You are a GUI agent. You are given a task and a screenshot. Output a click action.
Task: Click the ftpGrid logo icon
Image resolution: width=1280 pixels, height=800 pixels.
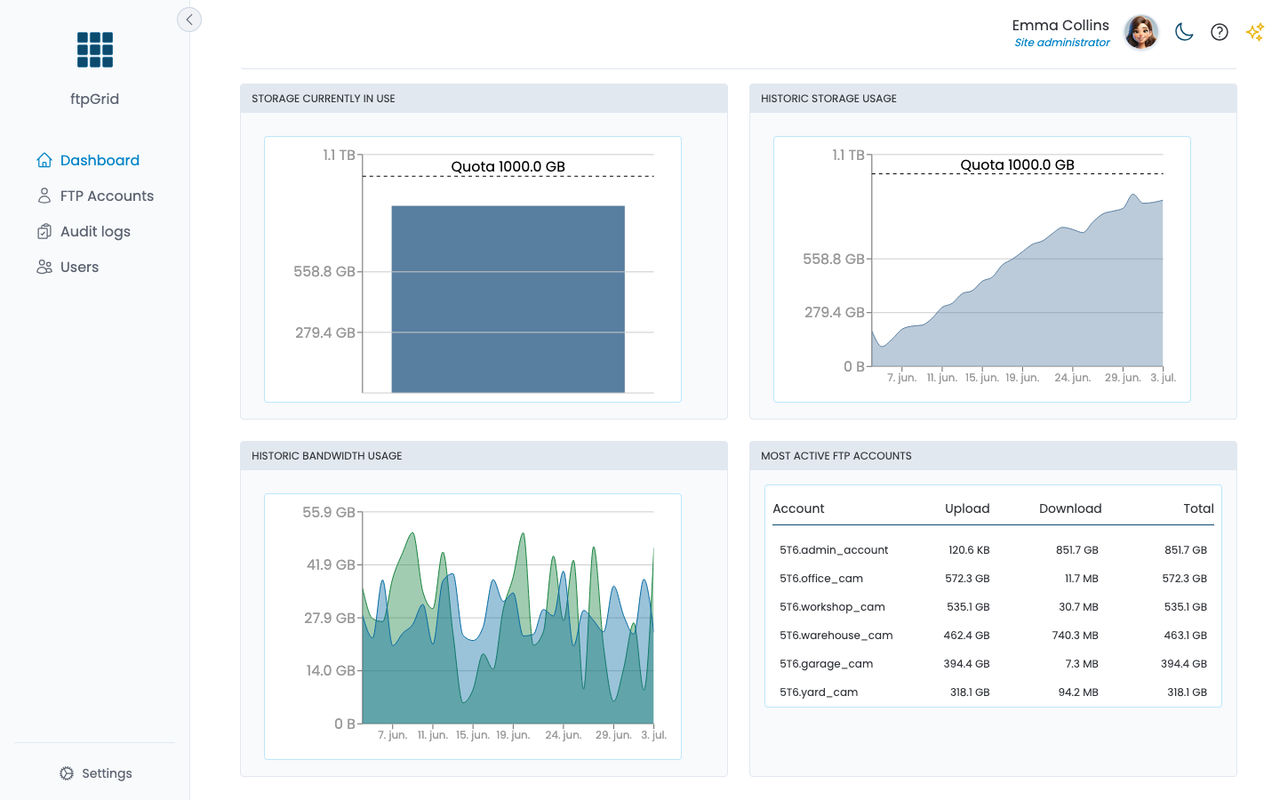click(95, 49)
